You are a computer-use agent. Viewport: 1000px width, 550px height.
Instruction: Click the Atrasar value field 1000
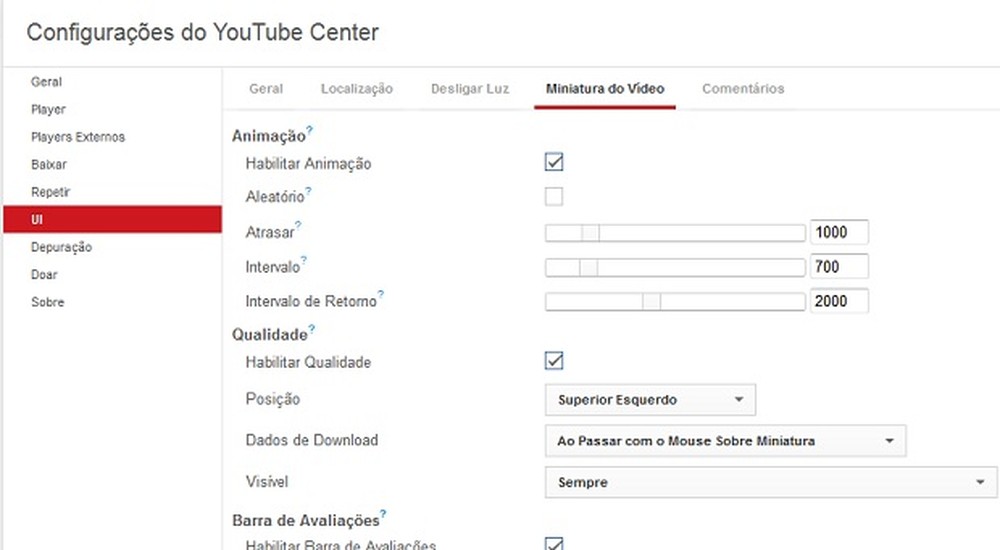[x=839, y=232]
